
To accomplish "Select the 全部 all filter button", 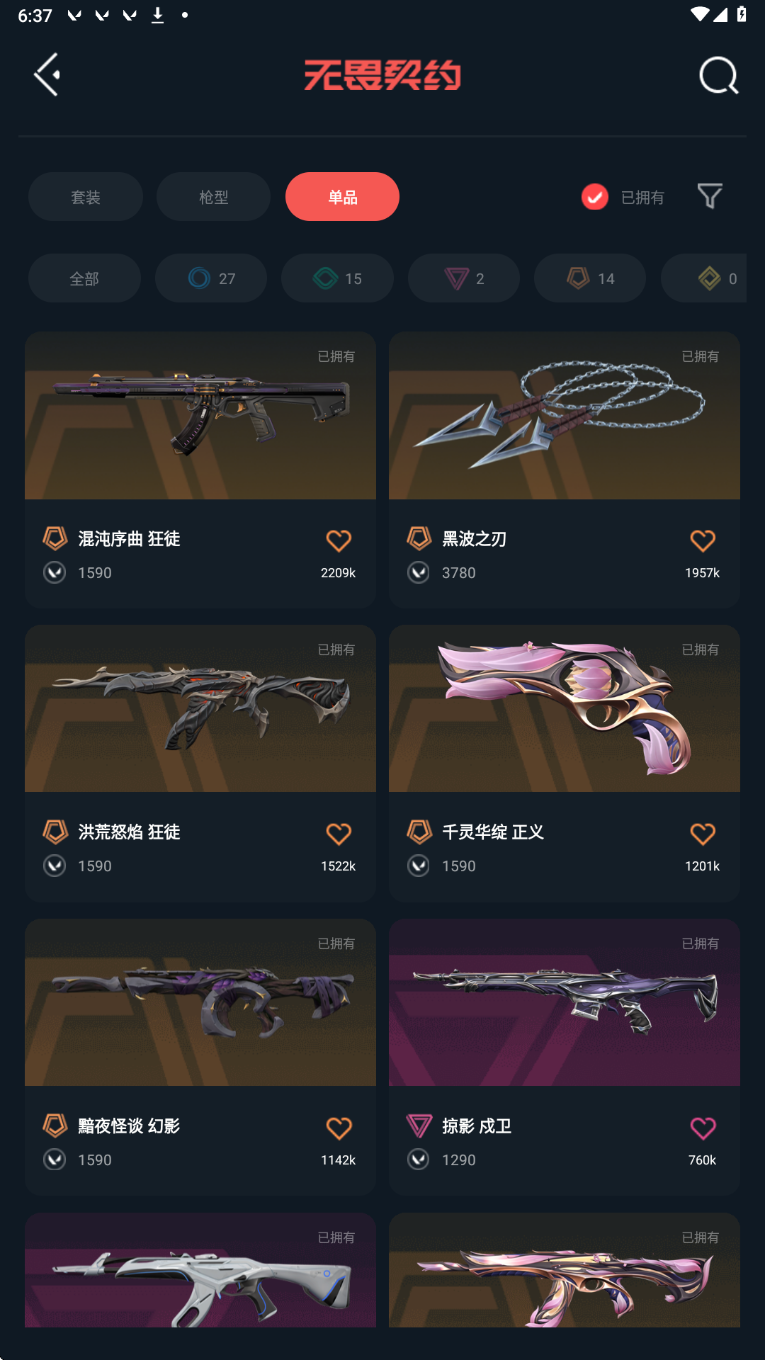I will tap(84, 278).
